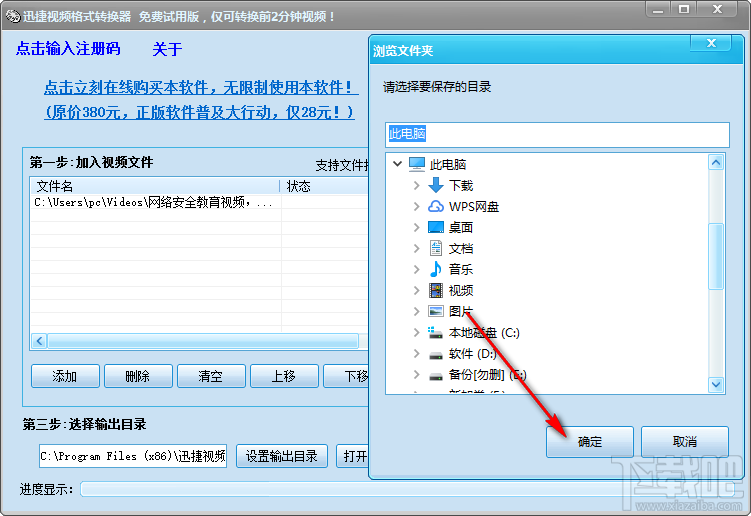Click the 原价380元 price link line
751x516 pixels.
tap(199, 113)
